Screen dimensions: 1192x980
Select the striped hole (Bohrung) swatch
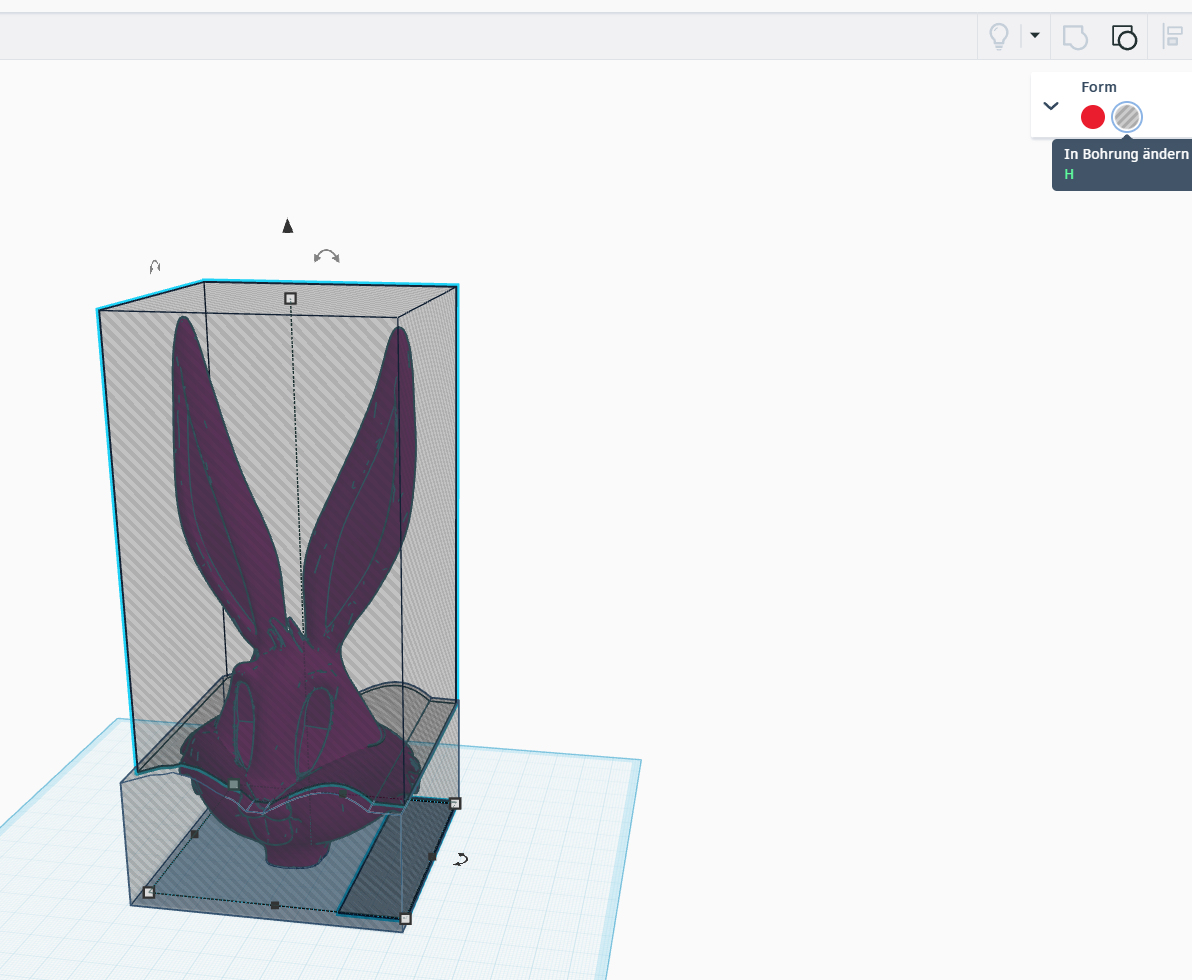tap(1127, 117)
